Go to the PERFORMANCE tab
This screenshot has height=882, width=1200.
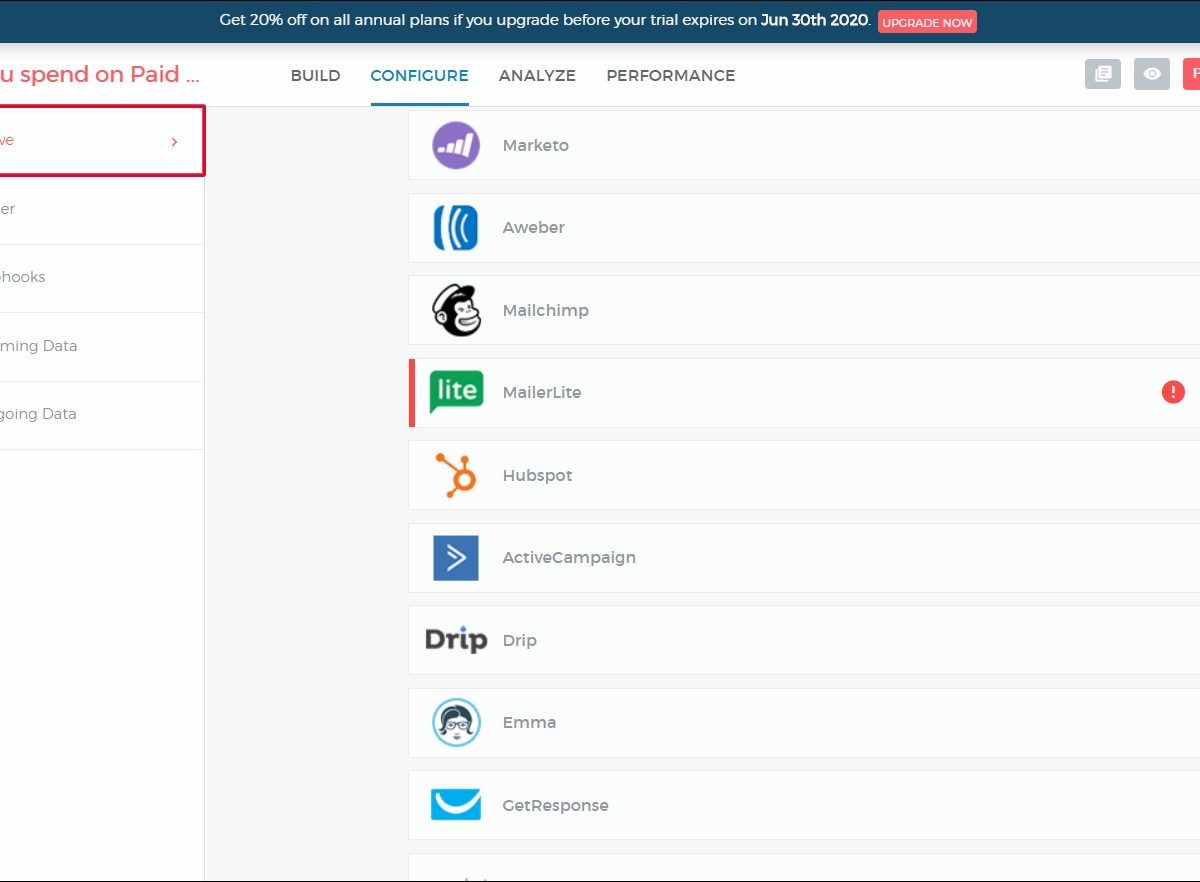[670, 76]
